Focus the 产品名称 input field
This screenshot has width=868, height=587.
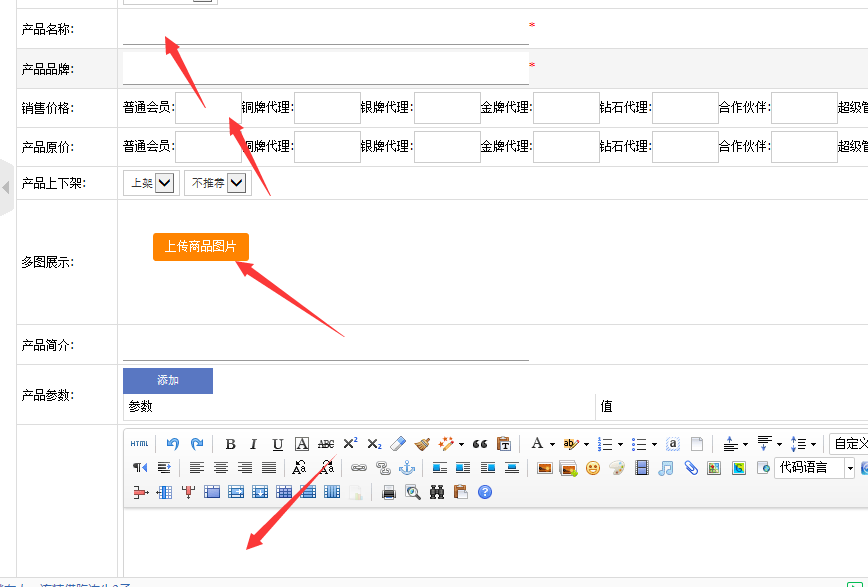[x=326, y=29]
